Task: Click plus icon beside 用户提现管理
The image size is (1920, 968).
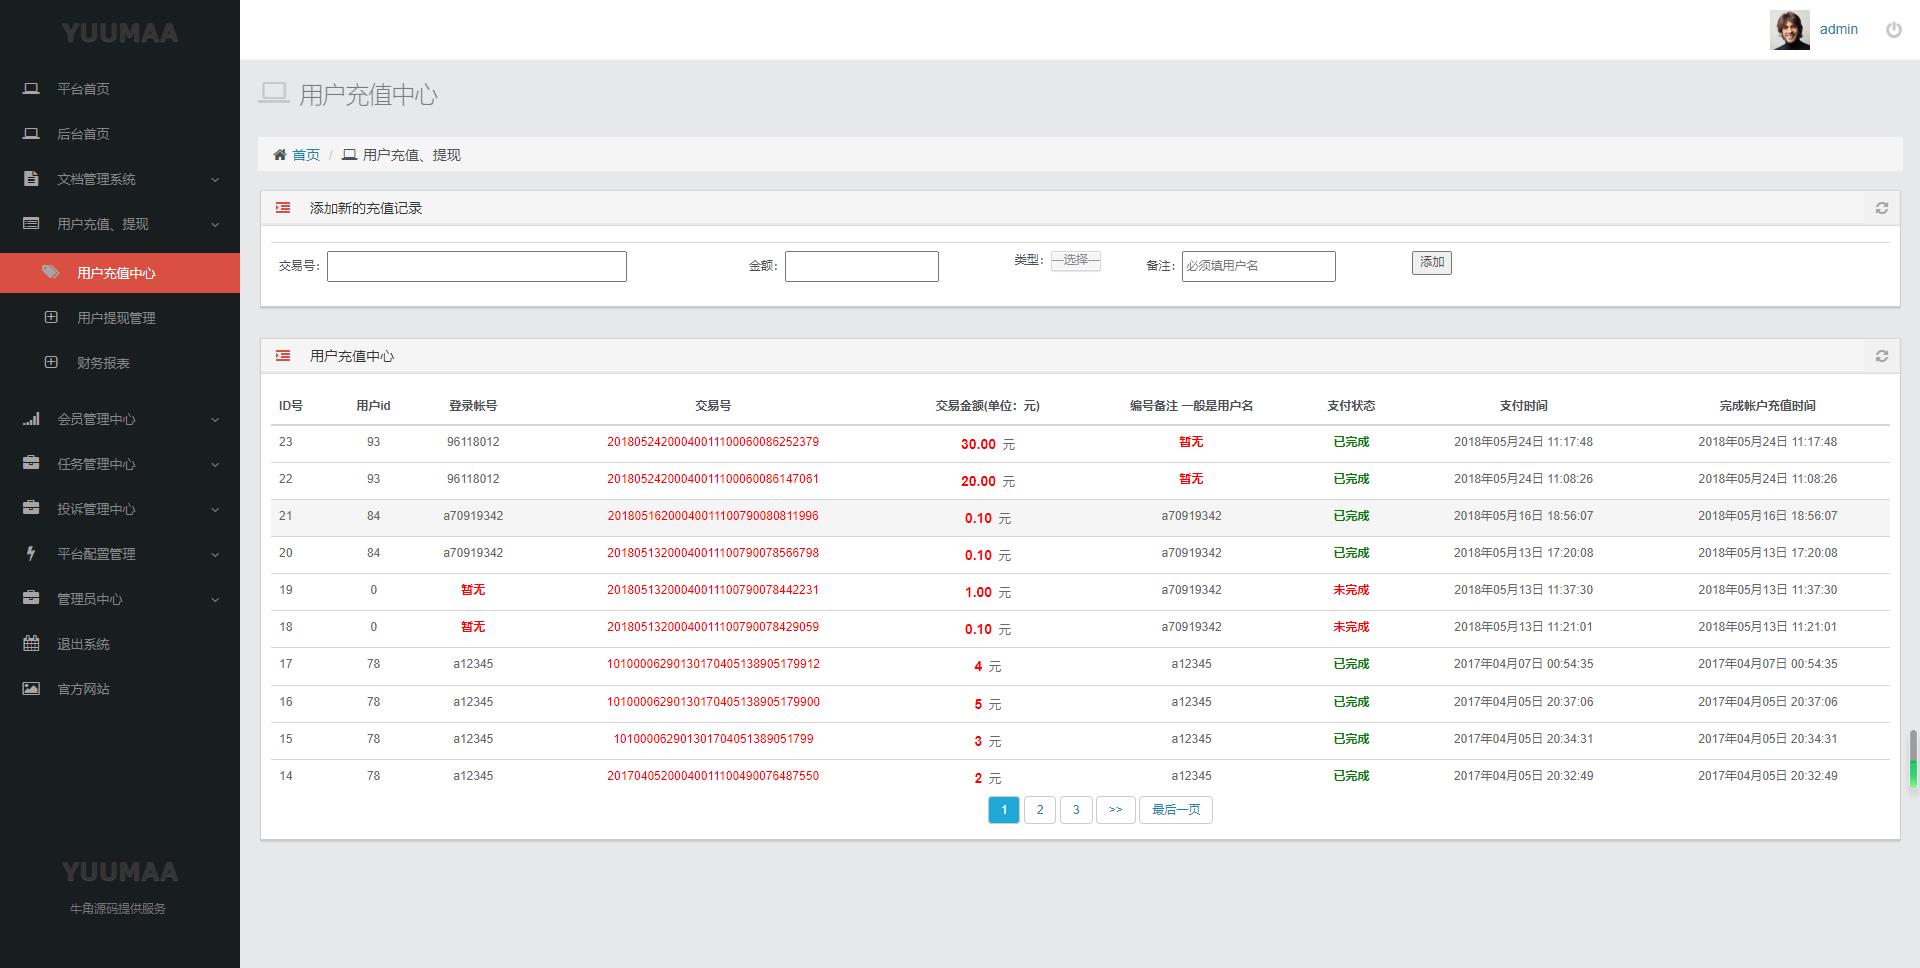Action: (51, 318)
